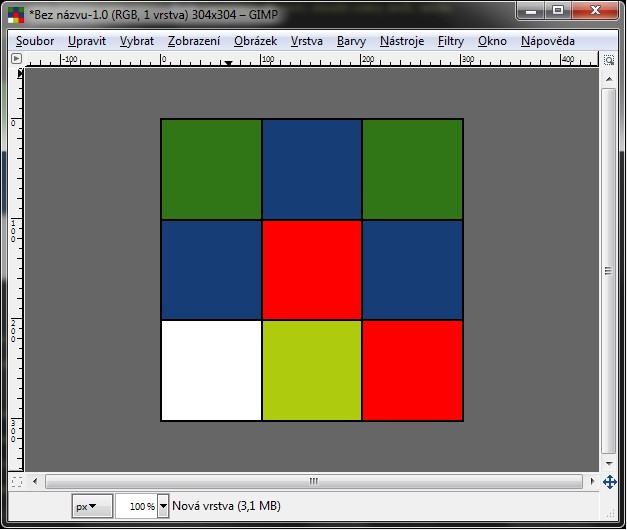Click the horizontal scrollbar thumb
The image size is (627, 530).
click(314, 482)
